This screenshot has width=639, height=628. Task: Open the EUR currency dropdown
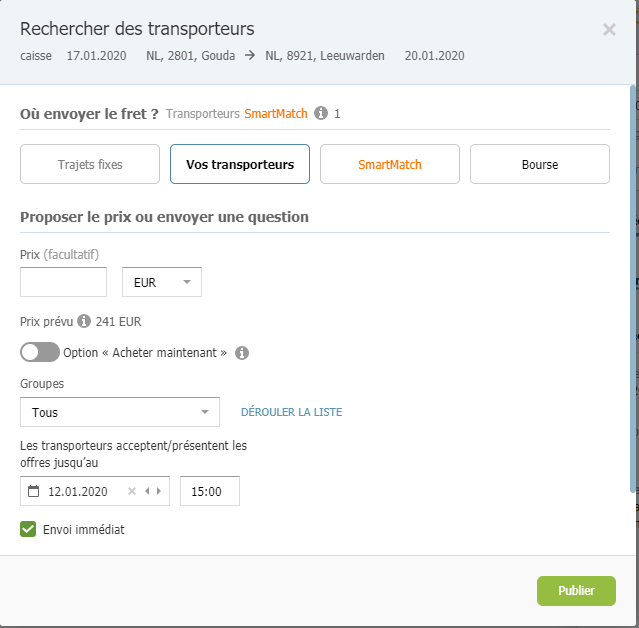(x=162, y=282)
